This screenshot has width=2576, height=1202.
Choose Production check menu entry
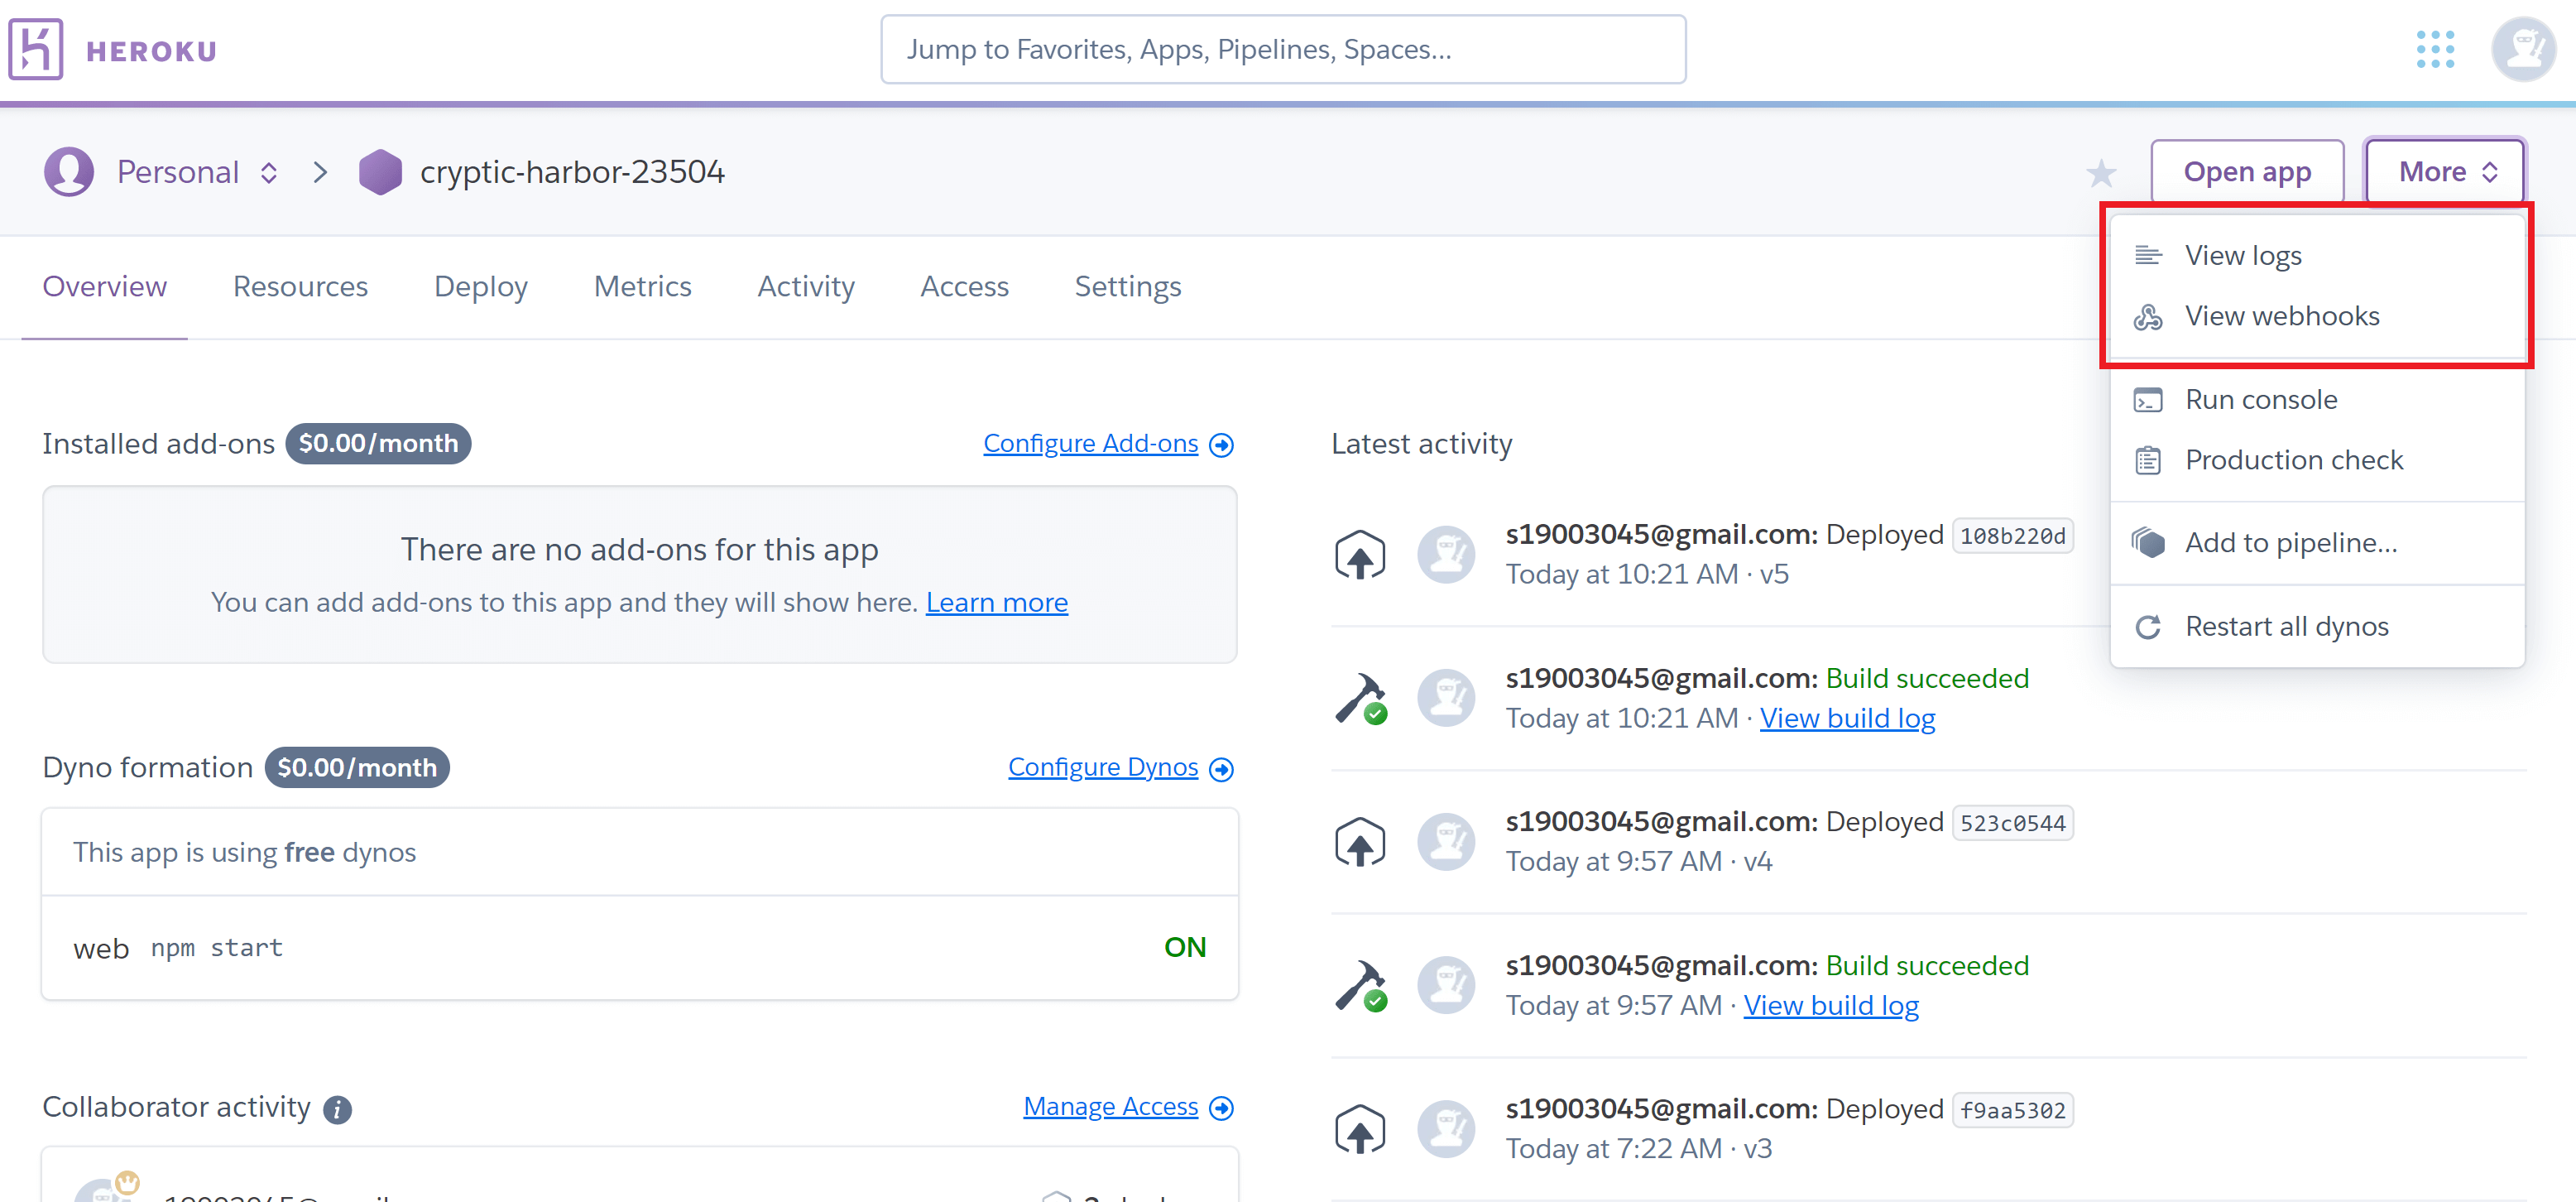pyautogui.click(x=2316, y=460)
